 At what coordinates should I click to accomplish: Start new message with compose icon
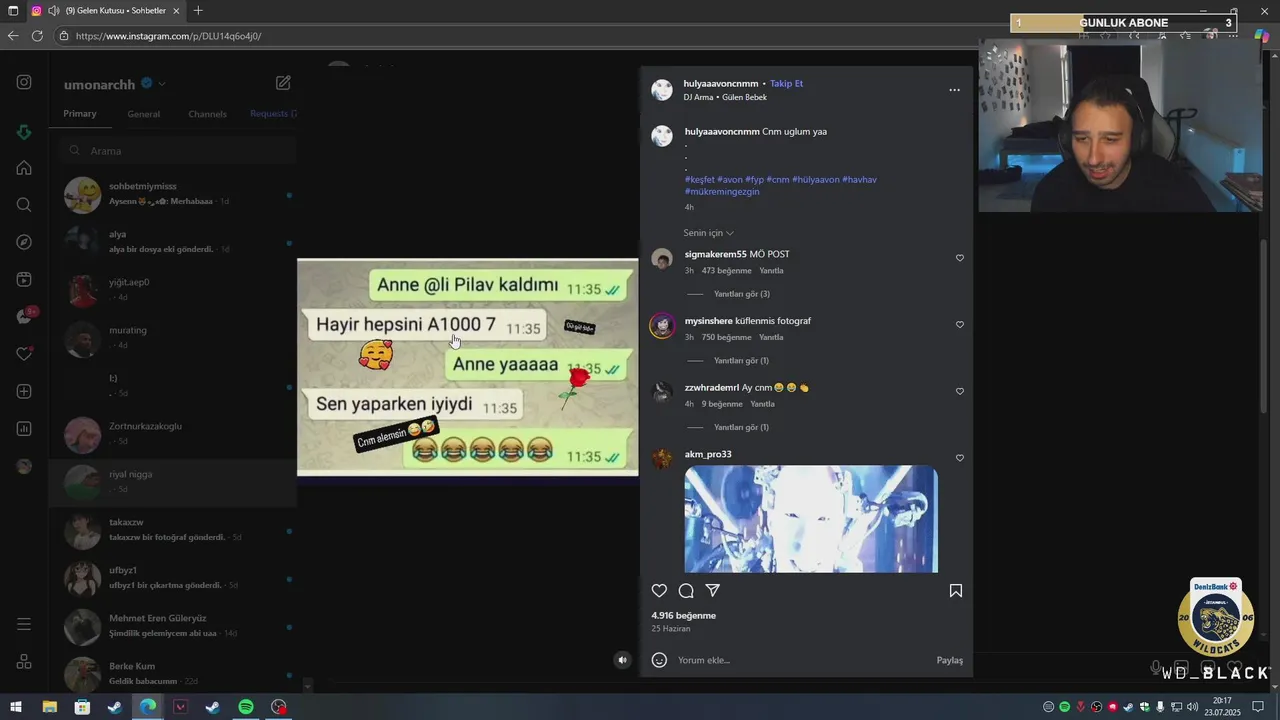(283, 83)
